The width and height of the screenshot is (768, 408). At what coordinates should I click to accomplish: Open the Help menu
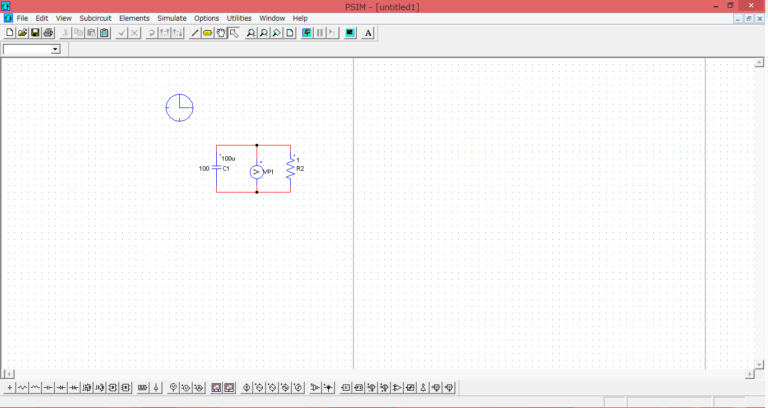pos(300,18)
